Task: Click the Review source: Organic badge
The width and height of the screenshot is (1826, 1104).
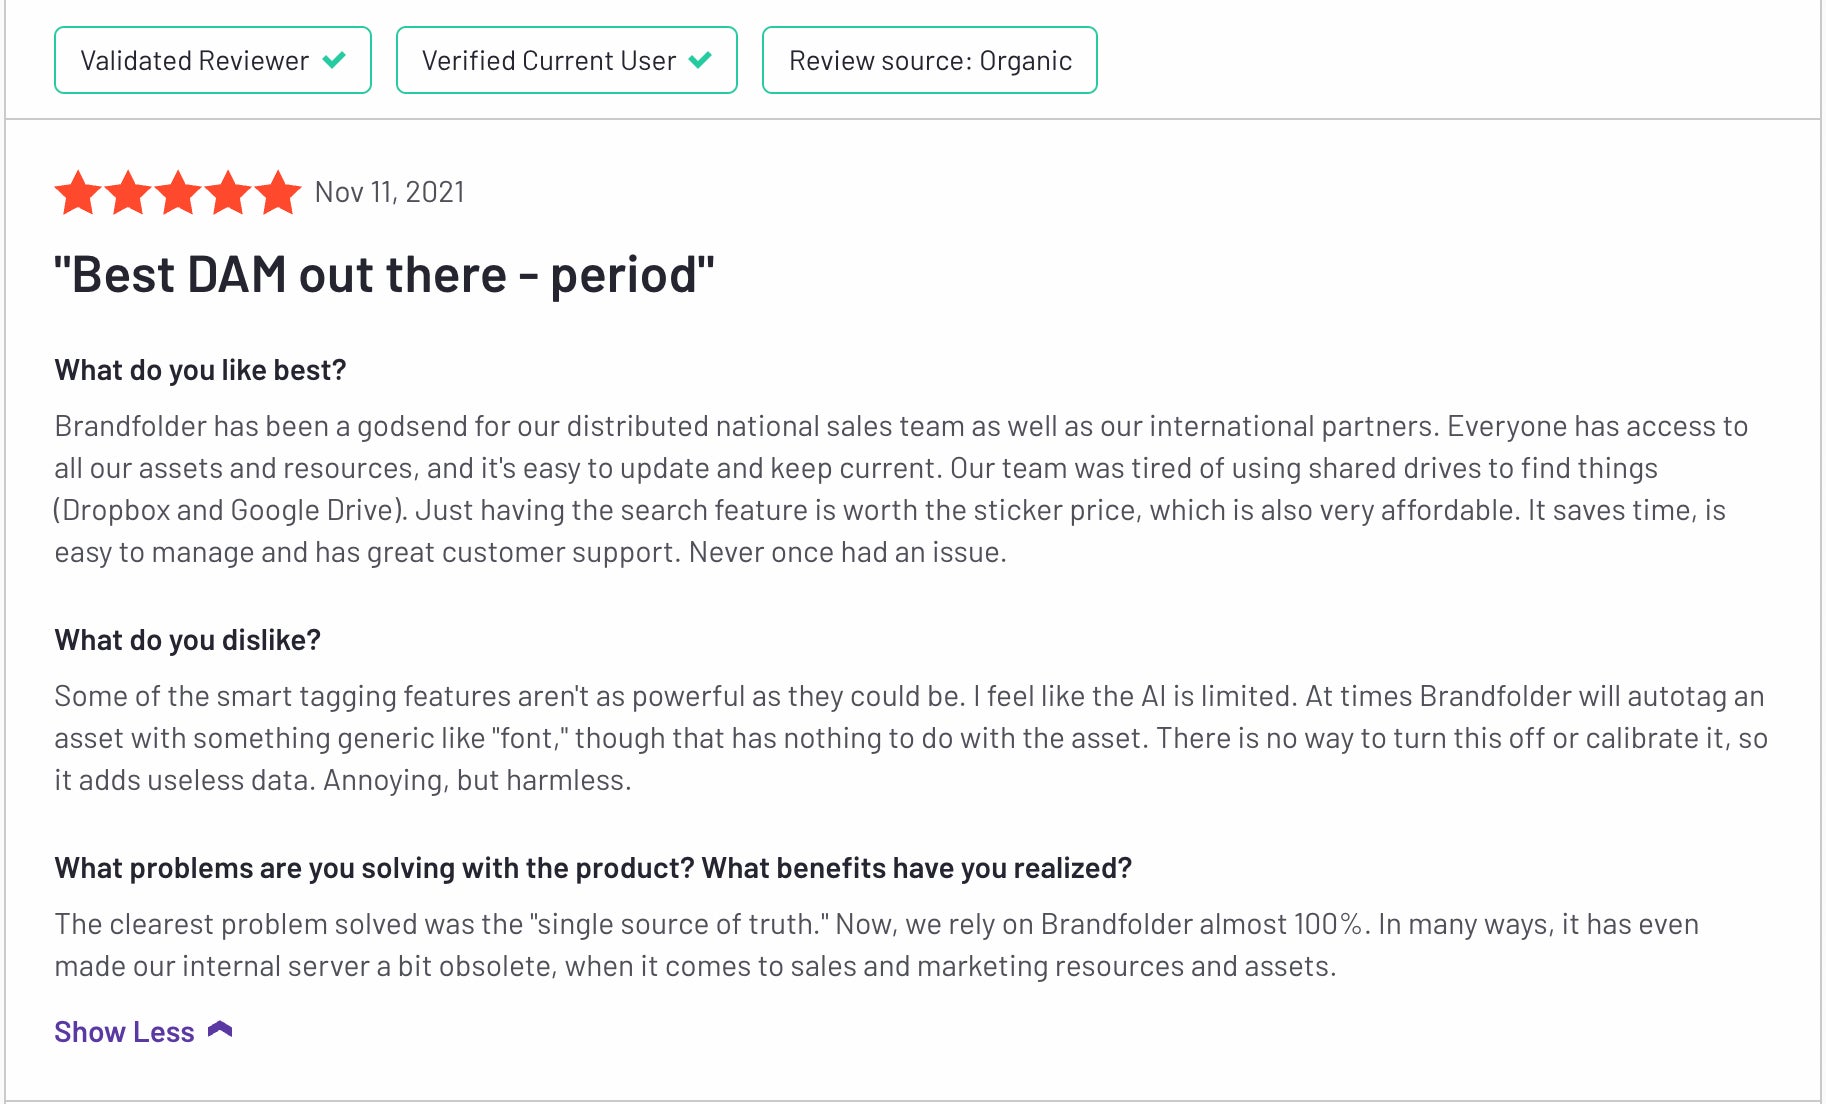Action: click(x=930, y=60)
